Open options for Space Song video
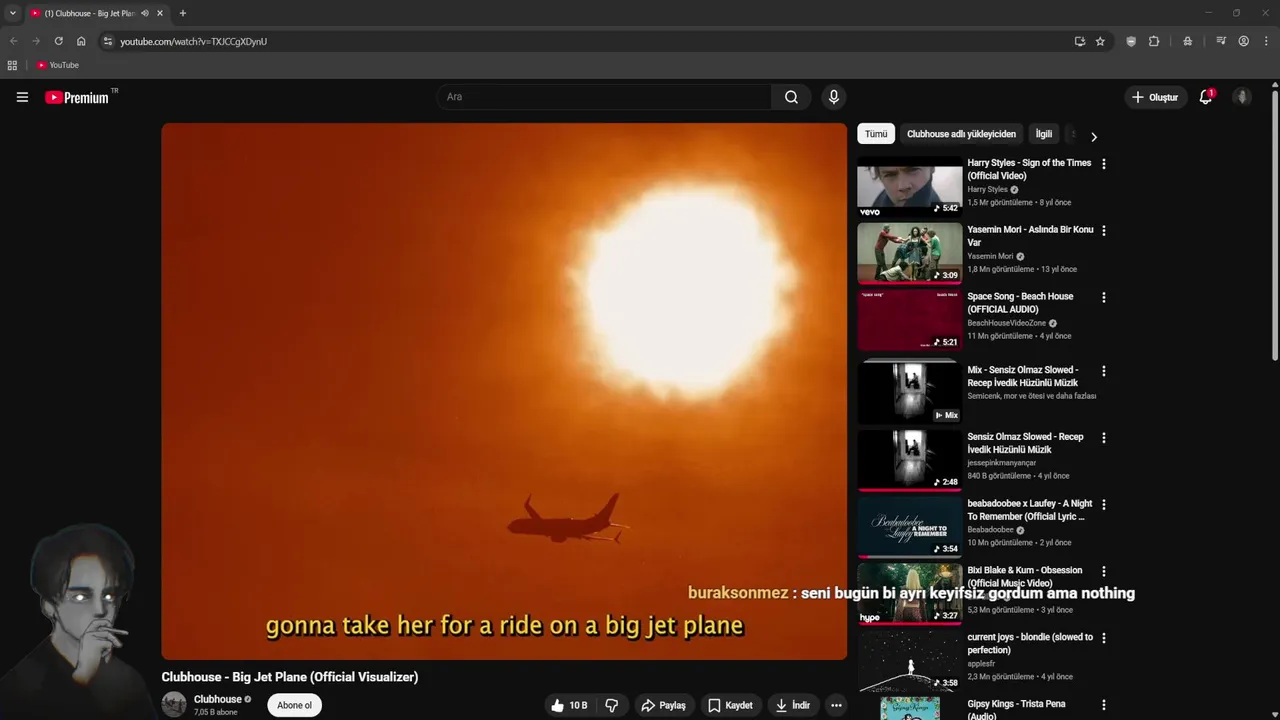The image size is (1280, 720). [x=1104, y=298]
